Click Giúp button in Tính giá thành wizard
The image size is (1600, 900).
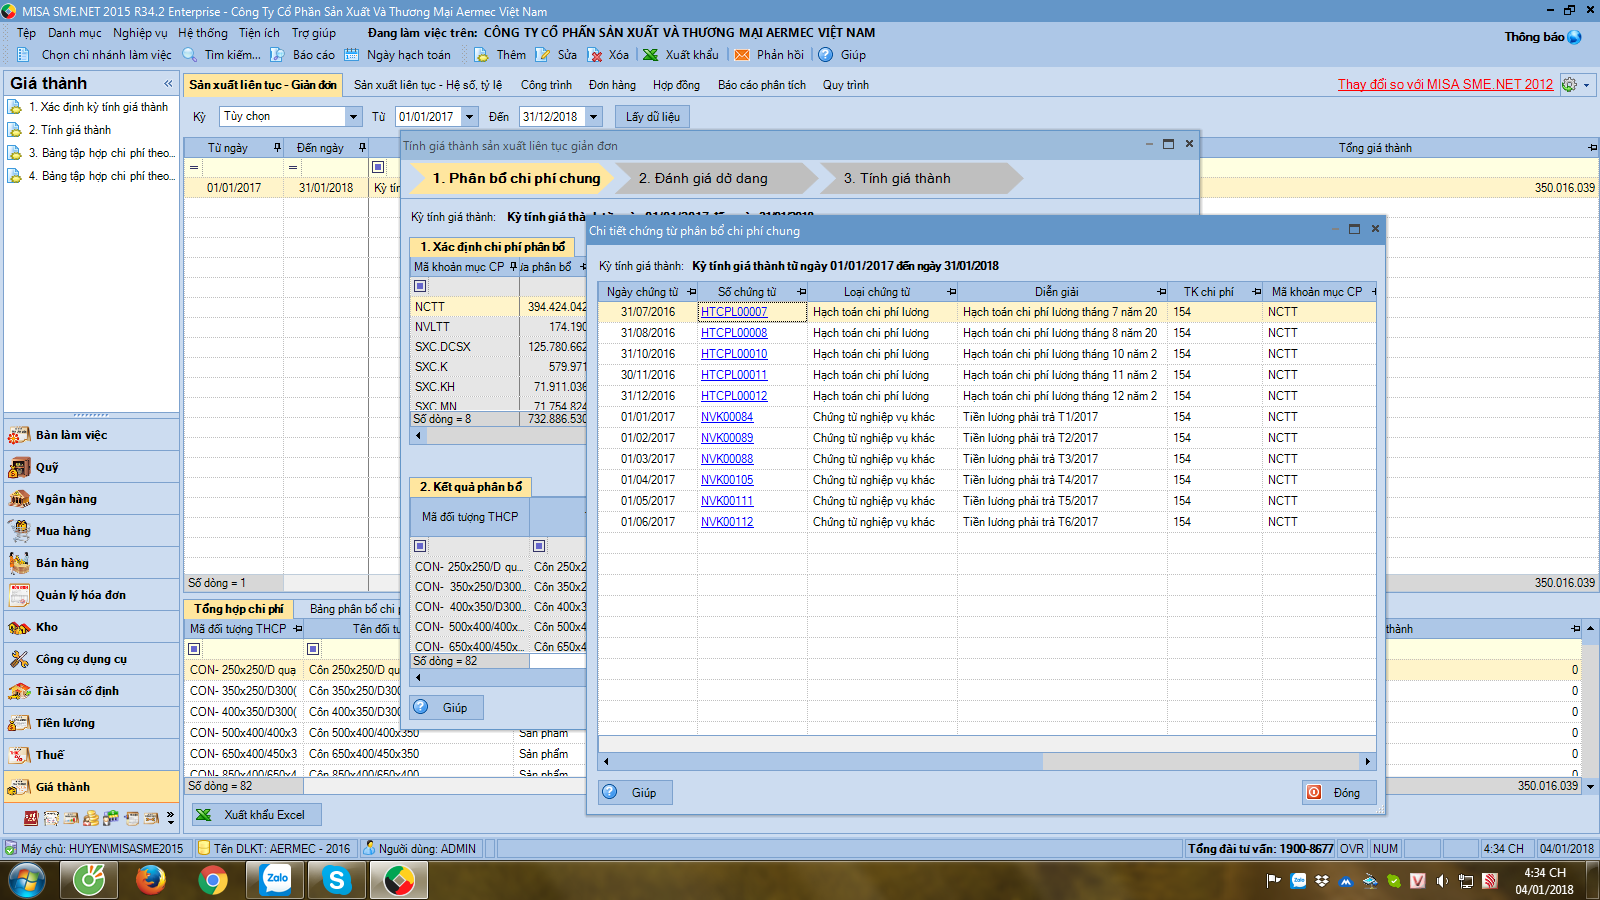pyautogui.click(x=447, y=707)
